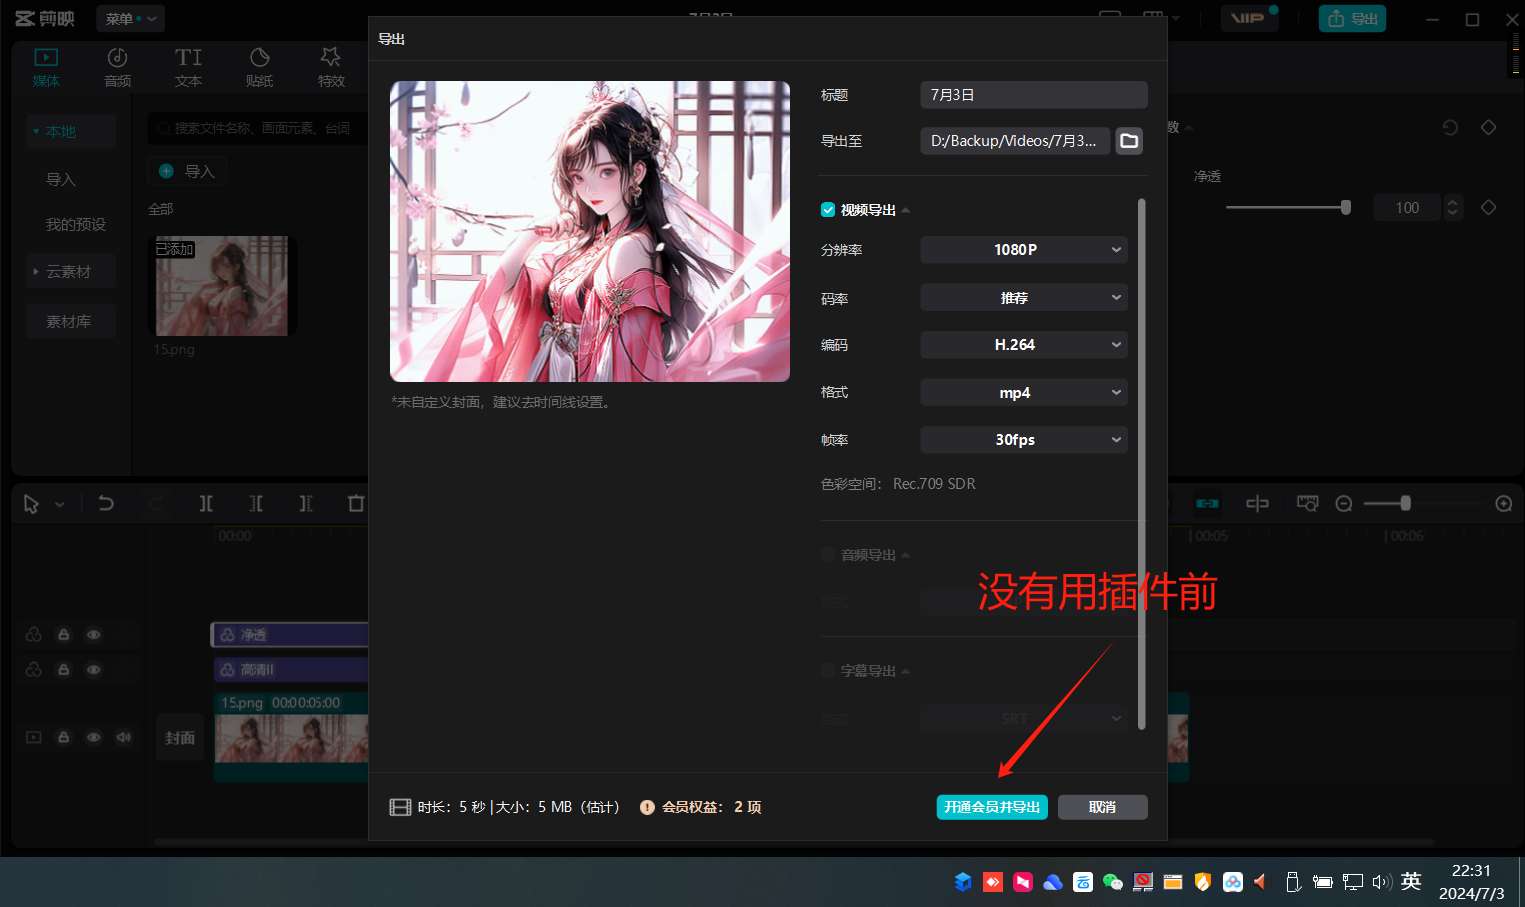The height and width of the screenshot is (907, 1525).
Task: Click the undo icon in timeline toolbar
Action: [106, 503]
